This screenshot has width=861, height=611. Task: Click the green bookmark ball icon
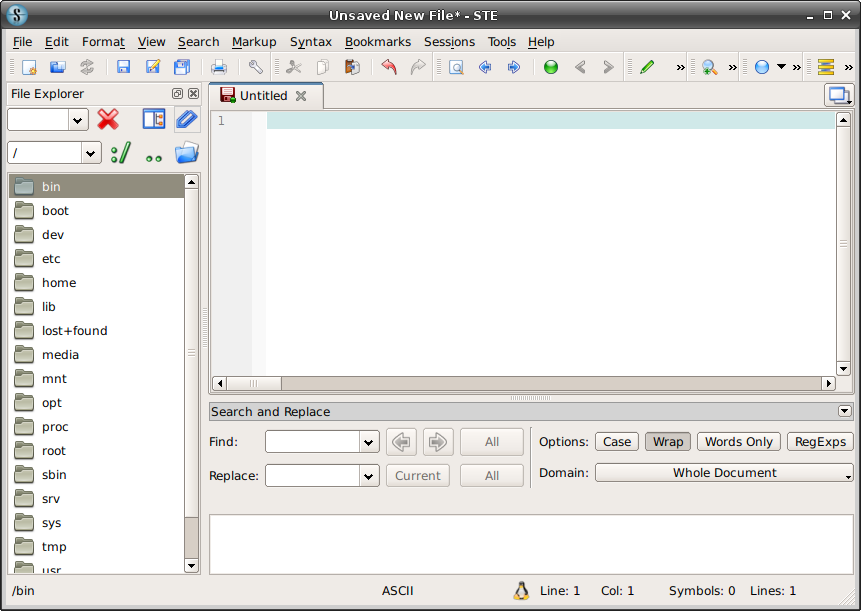coord(551,67)
